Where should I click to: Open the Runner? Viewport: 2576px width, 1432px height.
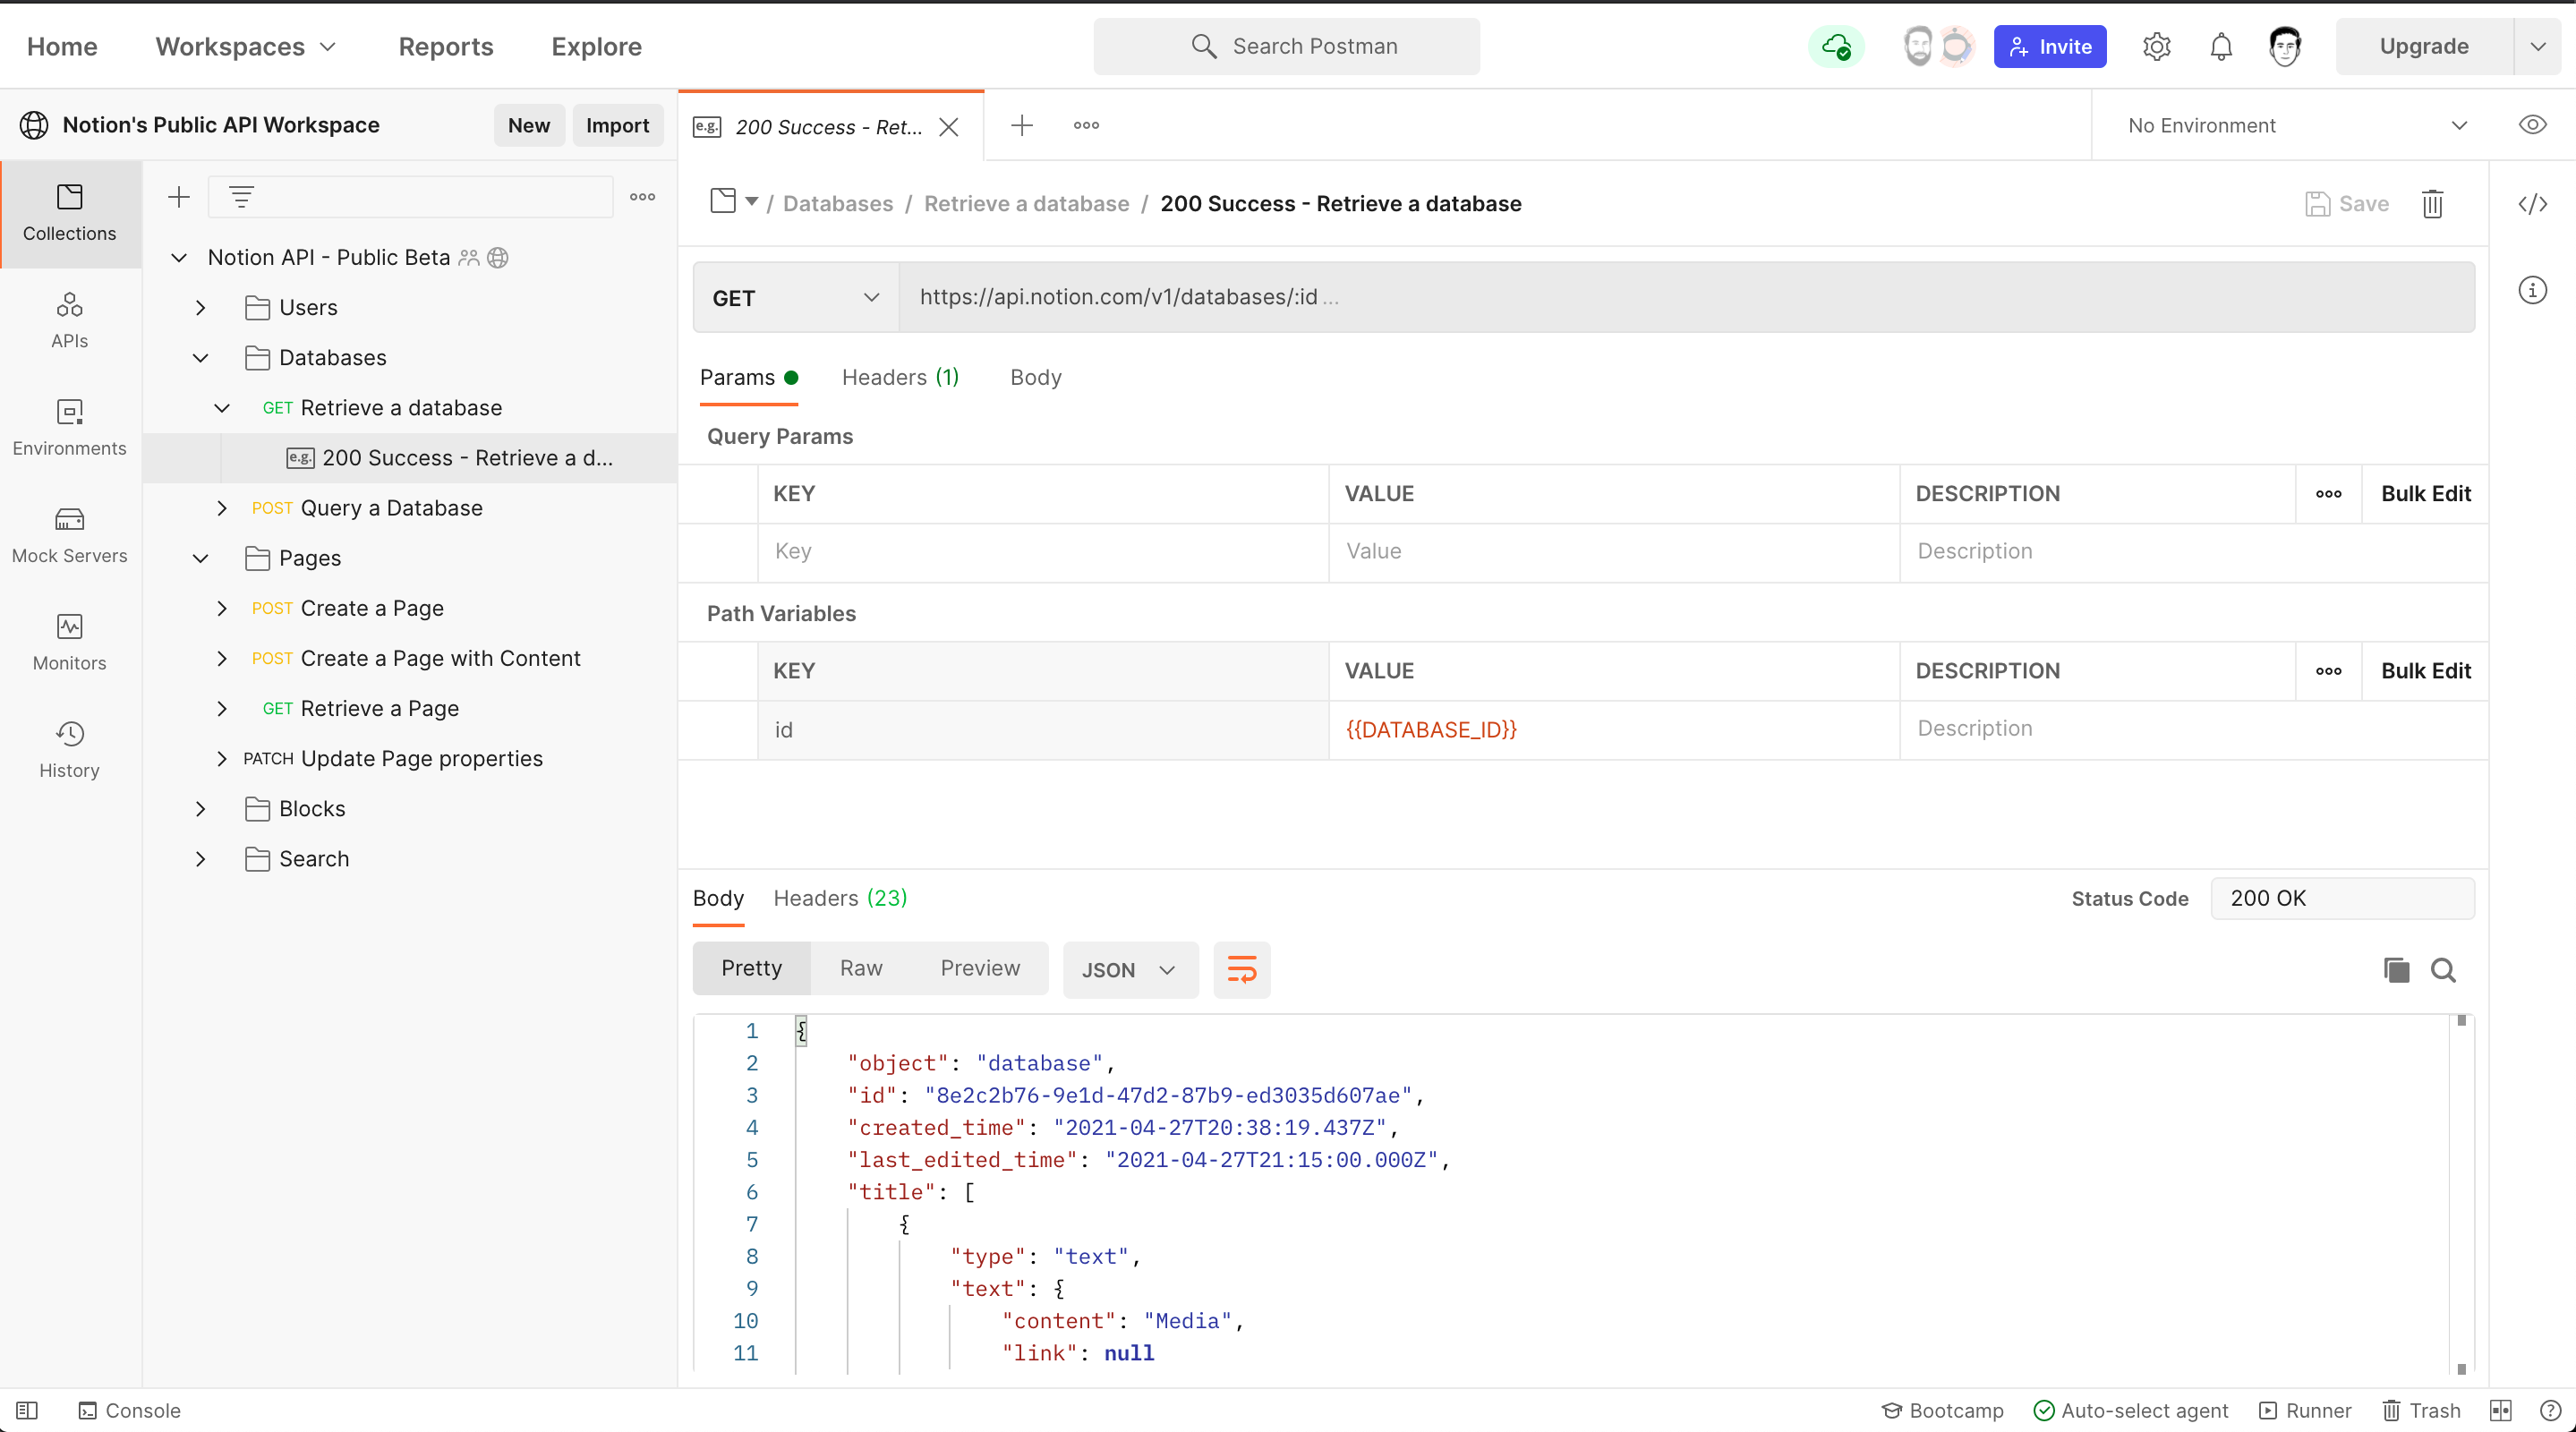coord(2305,1410)
